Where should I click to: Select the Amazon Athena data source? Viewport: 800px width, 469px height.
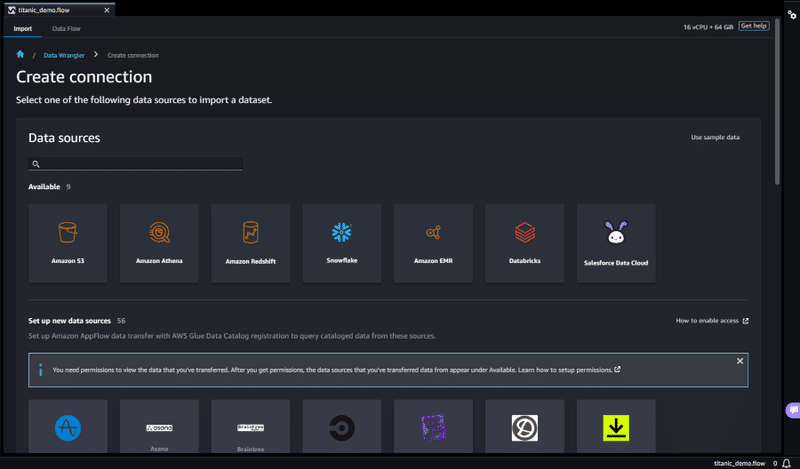coord(159,243)
